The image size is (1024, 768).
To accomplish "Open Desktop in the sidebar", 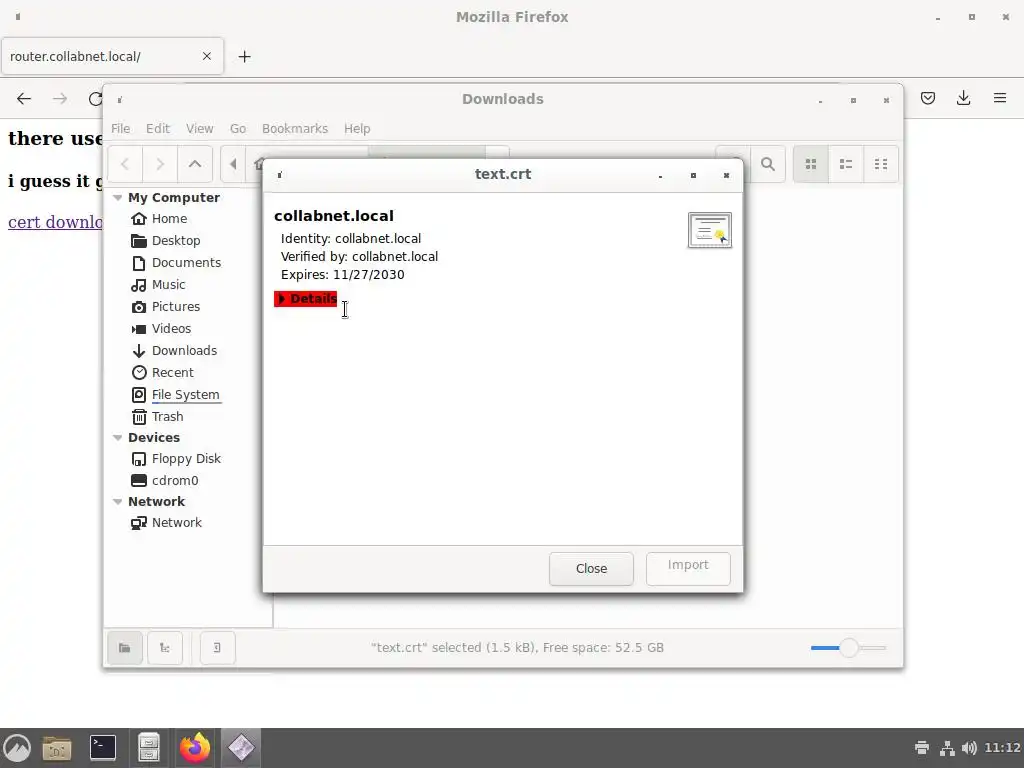I will (176, 241).
